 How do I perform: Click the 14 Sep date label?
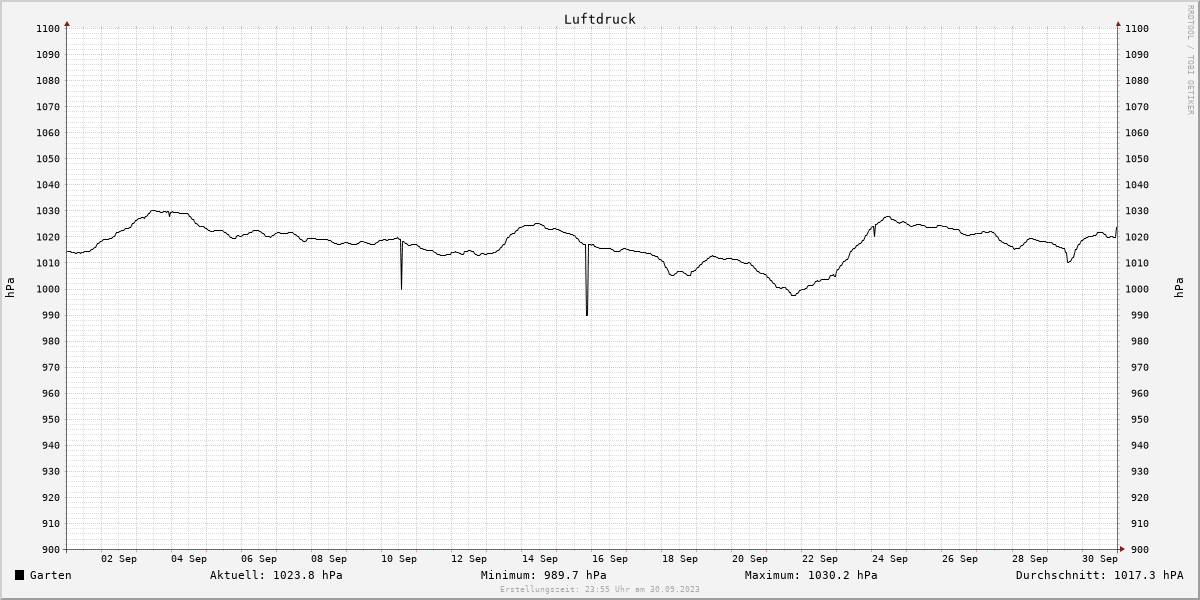pyautogui.click(x=540, y=559)
